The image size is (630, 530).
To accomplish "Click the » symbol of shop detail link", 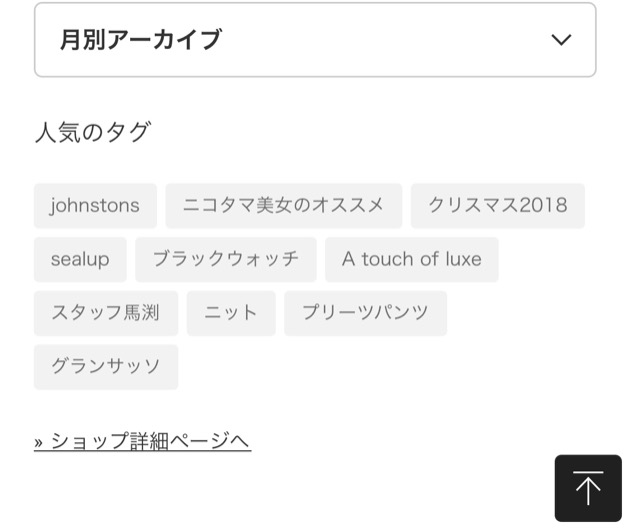I will [39, 443].
